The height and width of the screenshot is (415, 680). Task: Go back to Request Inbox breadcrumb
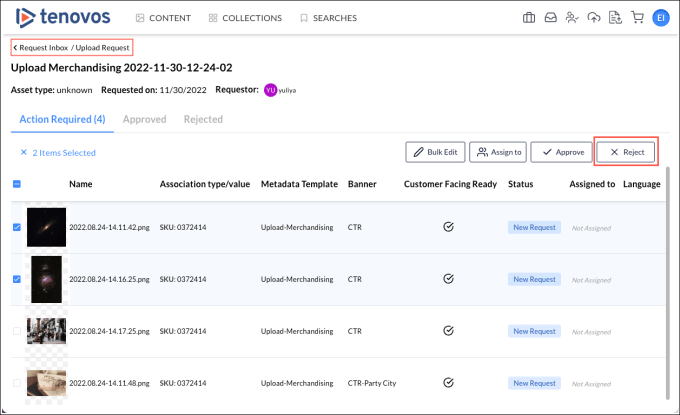tap(40, 48)
